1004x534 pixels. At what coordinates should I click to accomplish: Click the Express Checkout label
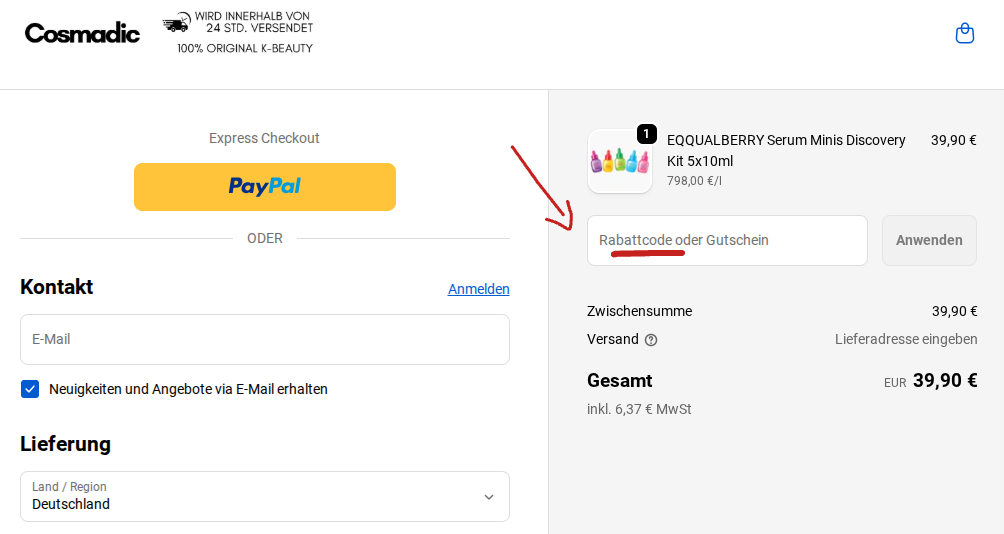click(x=264, y=138)
